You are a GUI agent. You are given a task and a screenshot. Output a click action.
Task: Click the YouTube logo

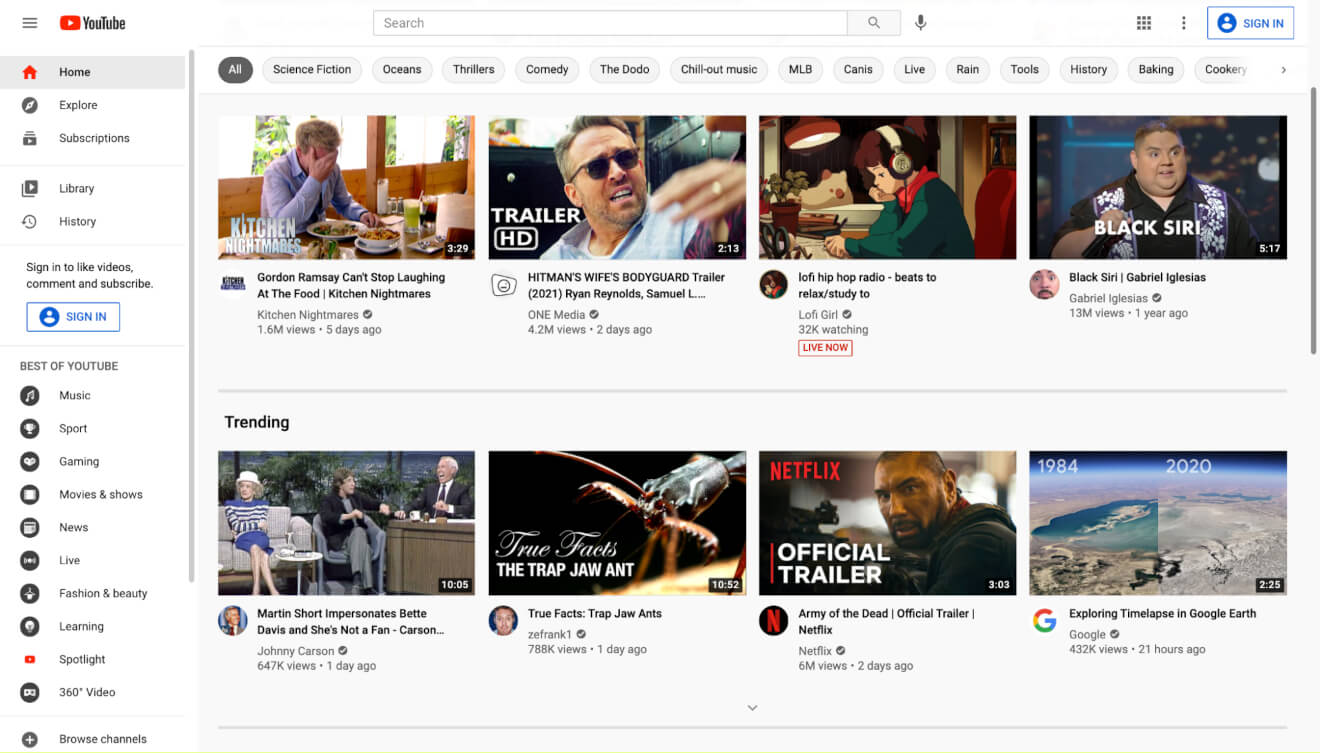coord(93,23)
